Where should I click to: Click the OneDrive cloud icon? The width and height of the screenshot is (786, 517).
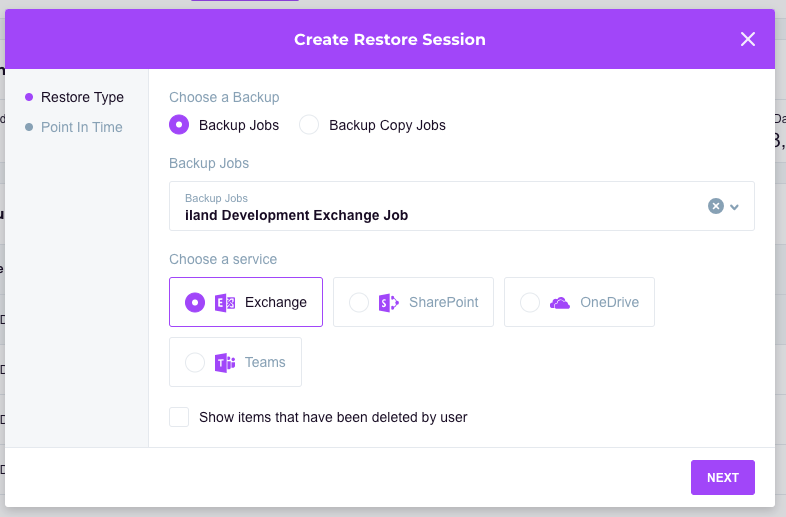[560, 302]
